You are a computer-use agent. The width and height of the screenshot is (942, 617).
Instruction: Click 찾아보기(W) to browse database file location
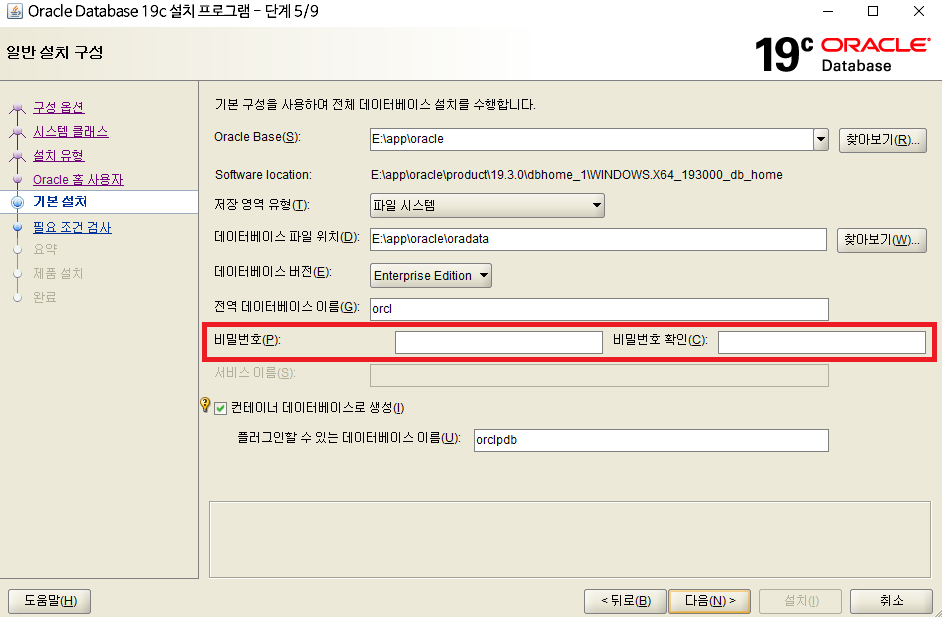click(881, 240)
